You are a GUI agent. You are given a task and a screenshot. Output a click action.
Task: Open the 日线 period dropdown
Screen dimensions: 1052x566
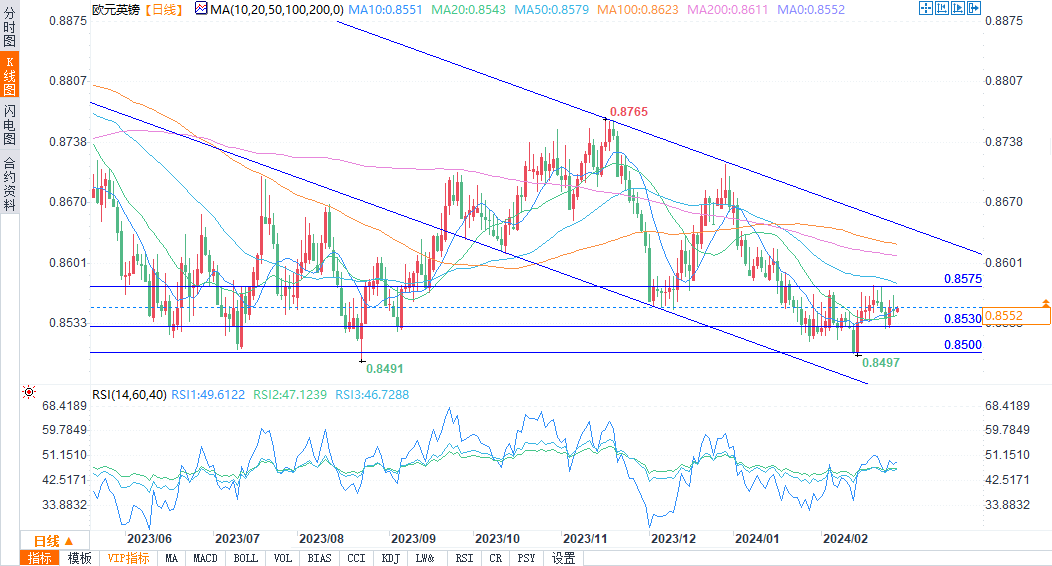54,541
